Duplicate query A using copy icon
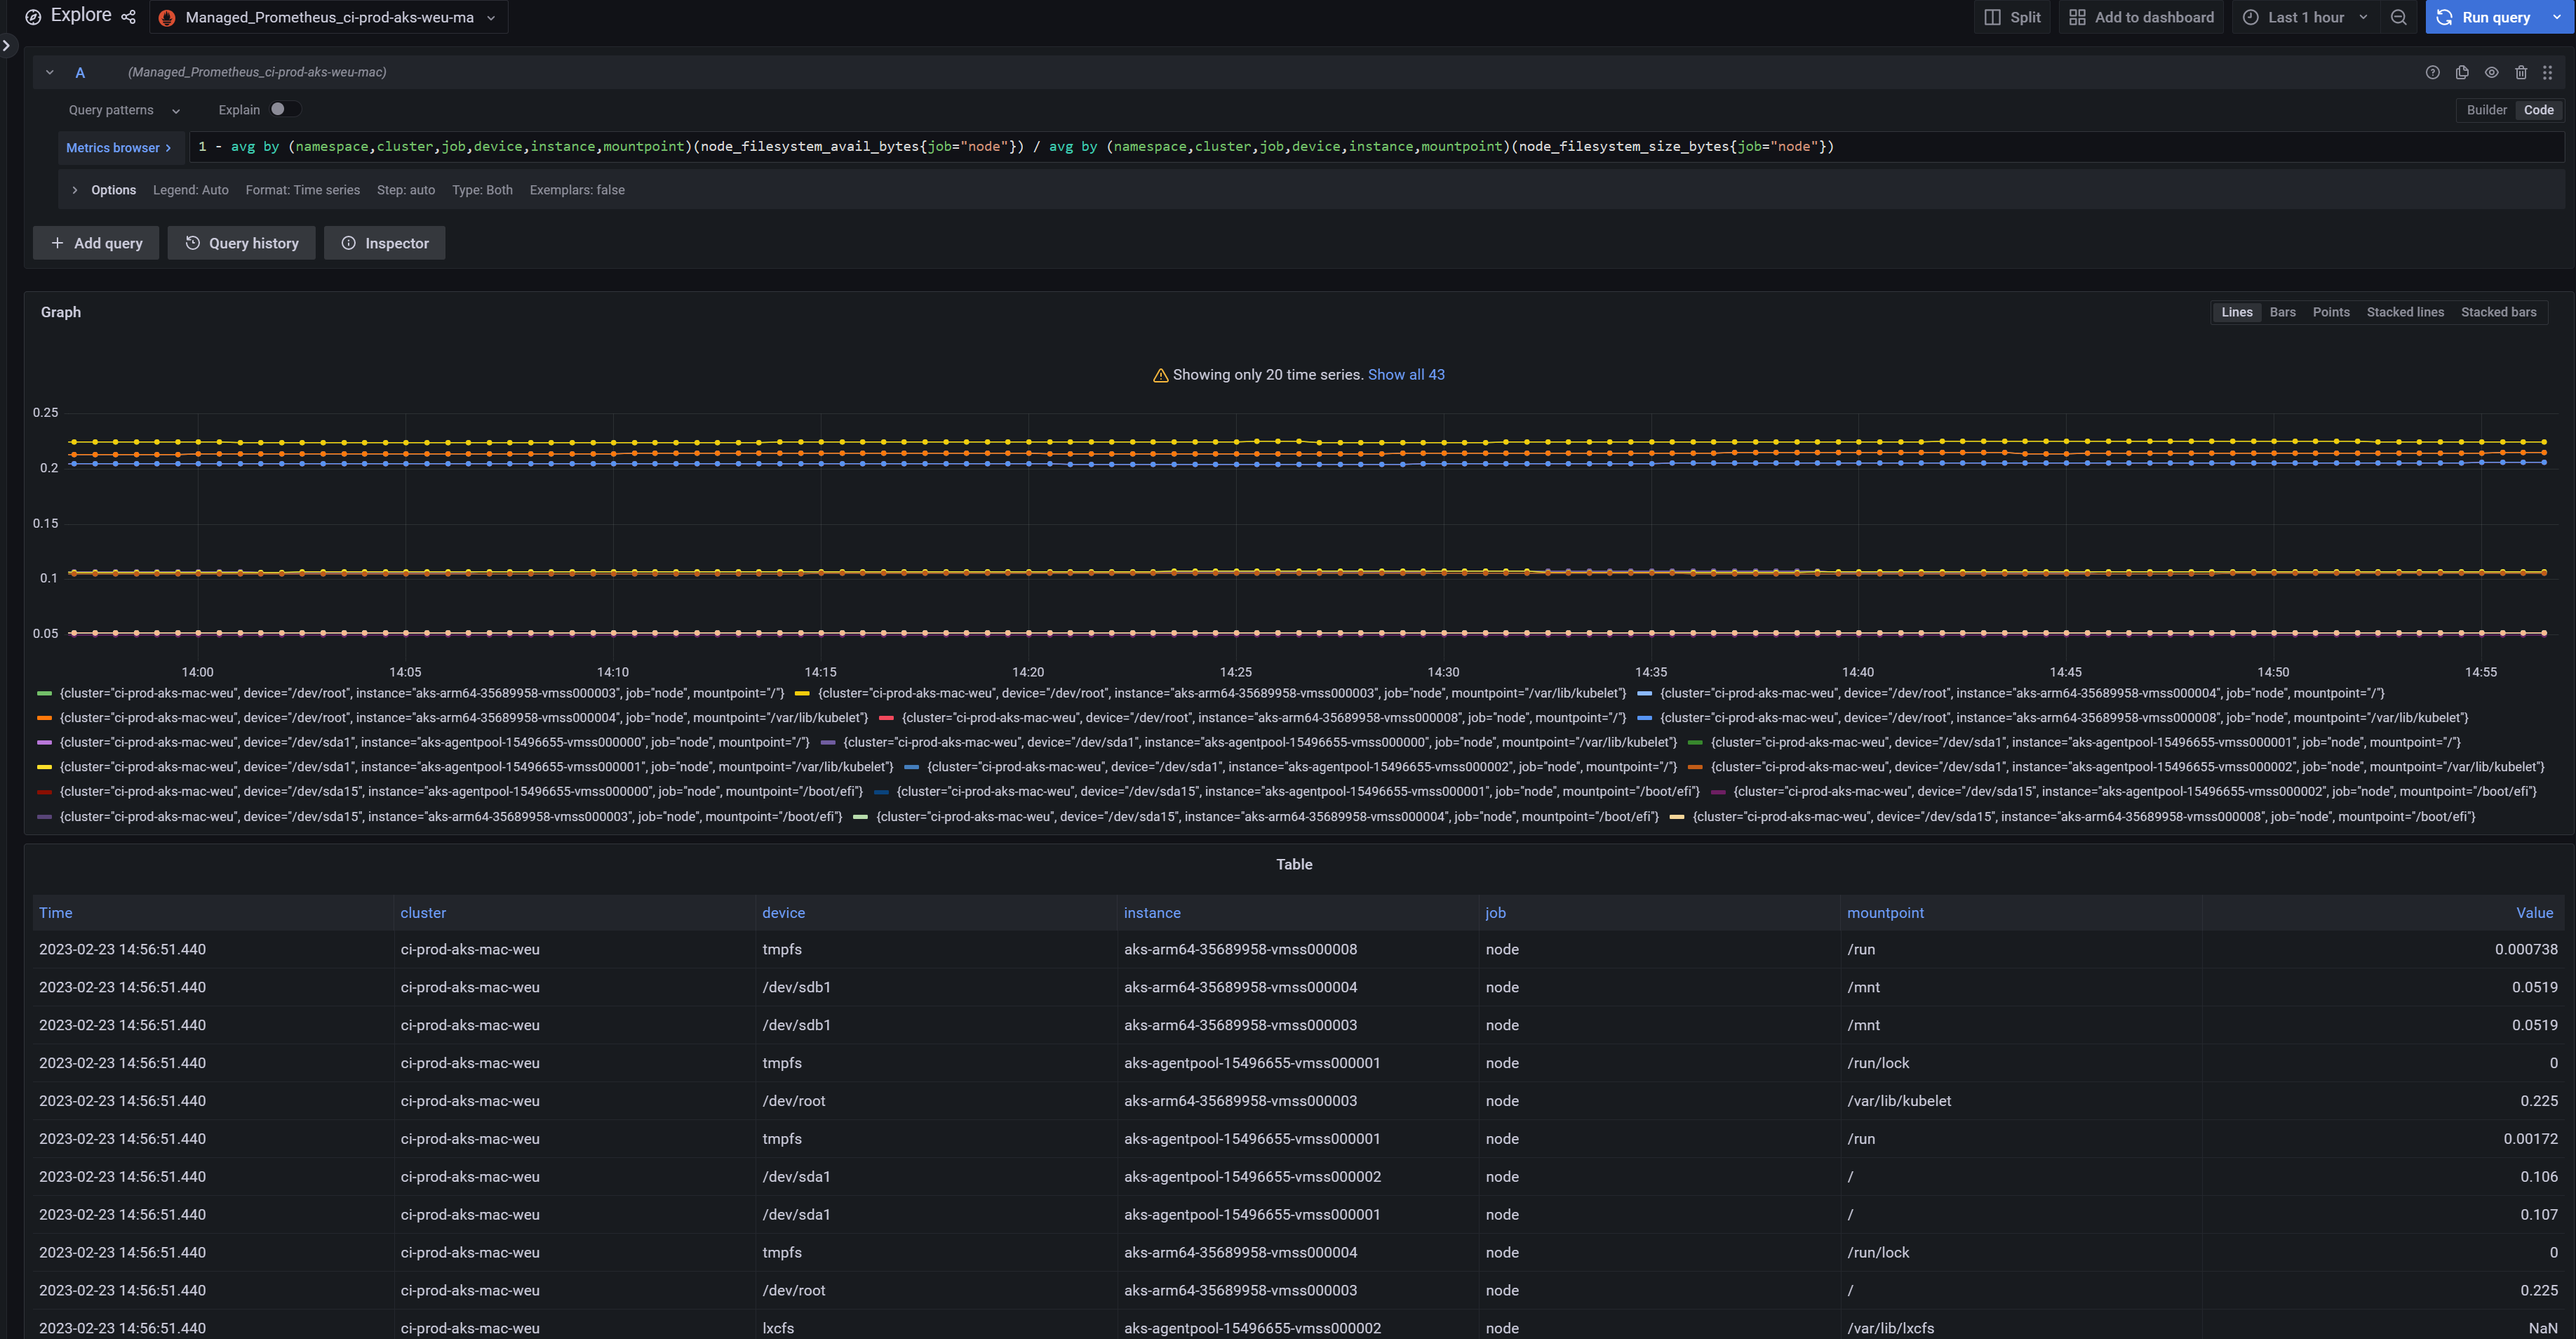This screenshot has height=1339, width=2576. click(2462, 72)
